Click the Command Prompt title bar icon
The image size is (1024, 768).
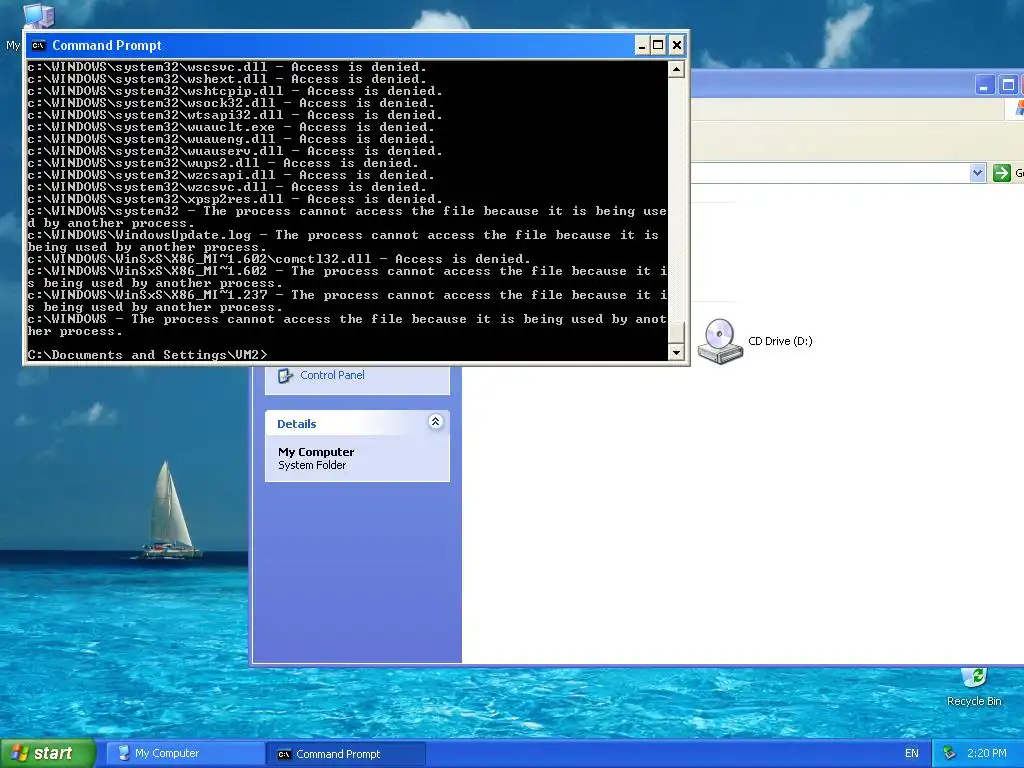click(x=39, y=45)
